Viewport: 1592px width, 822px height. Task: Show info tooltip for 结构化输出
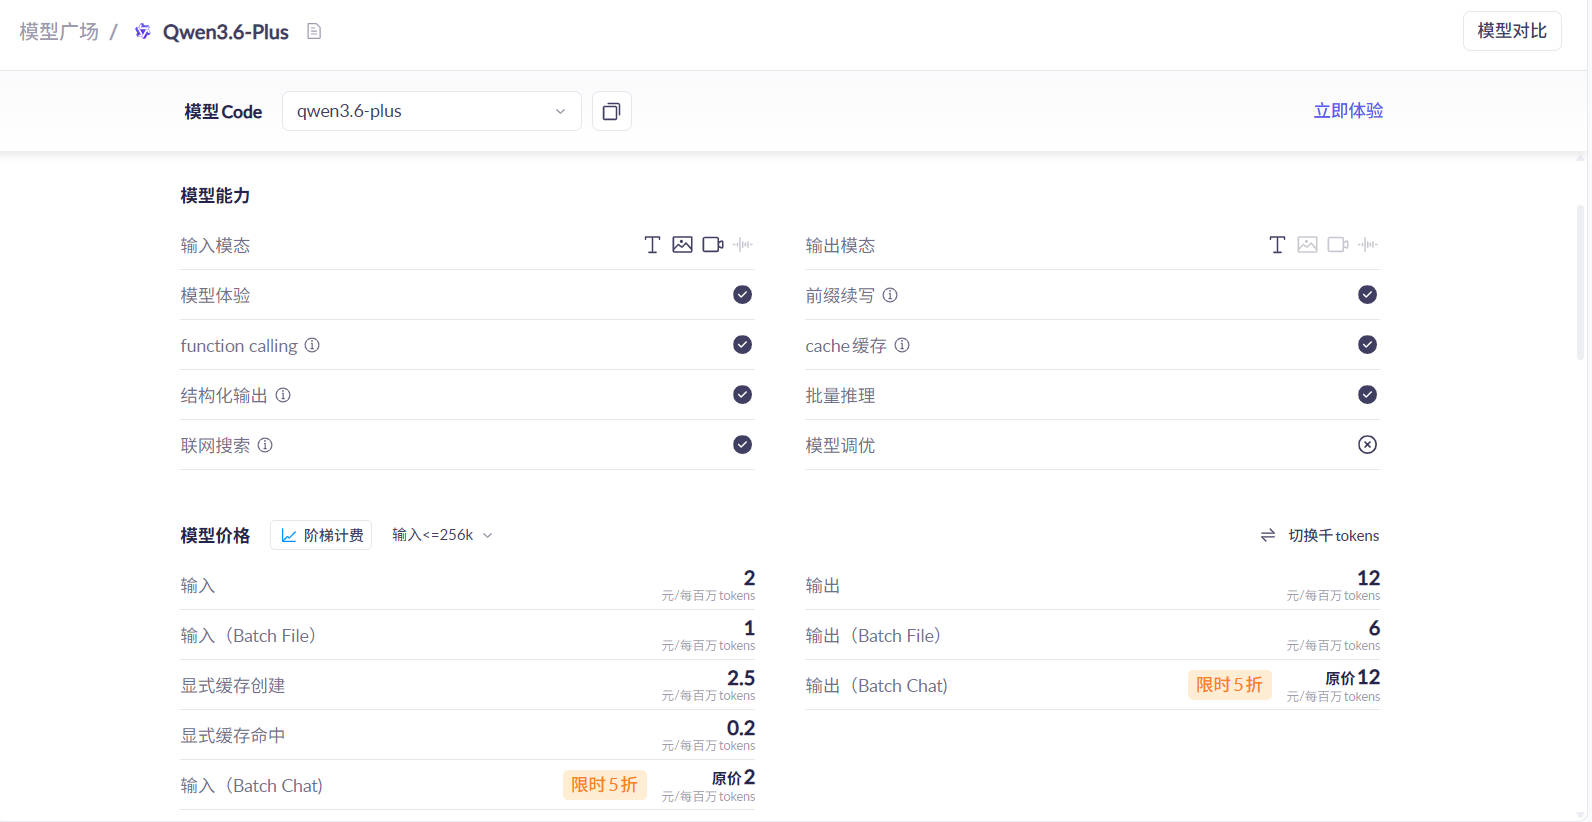point(283,395)
